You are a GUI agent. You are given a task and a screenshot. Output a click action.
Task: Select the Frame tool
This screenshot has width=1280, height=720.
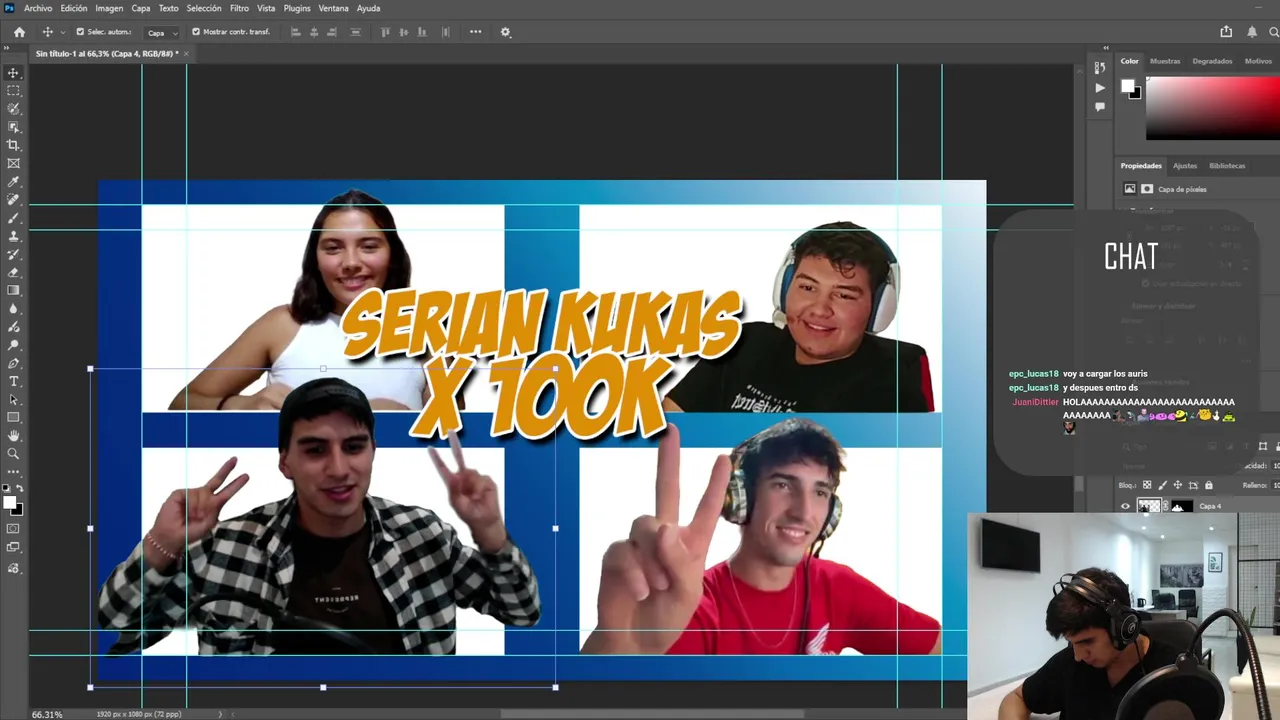tap(13, 163)
